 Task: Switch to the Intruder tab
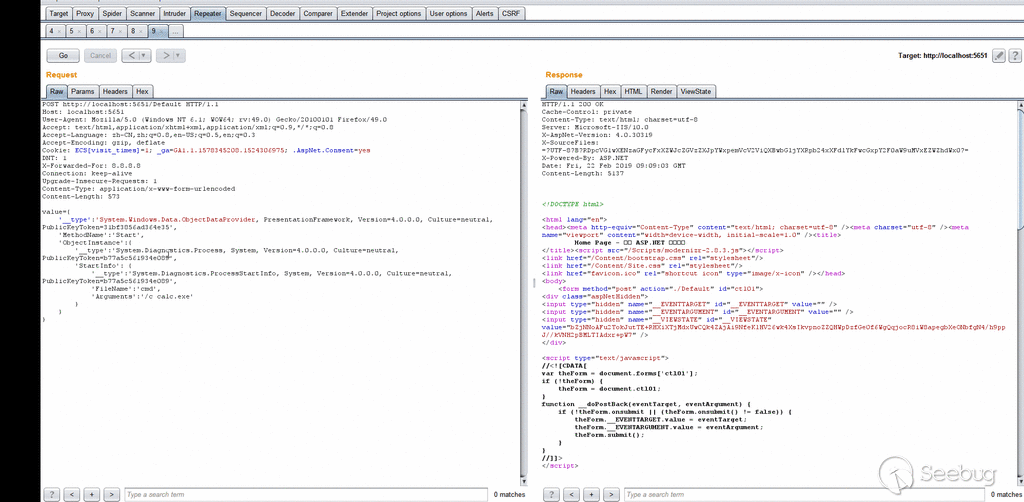(x=174, y=14)
